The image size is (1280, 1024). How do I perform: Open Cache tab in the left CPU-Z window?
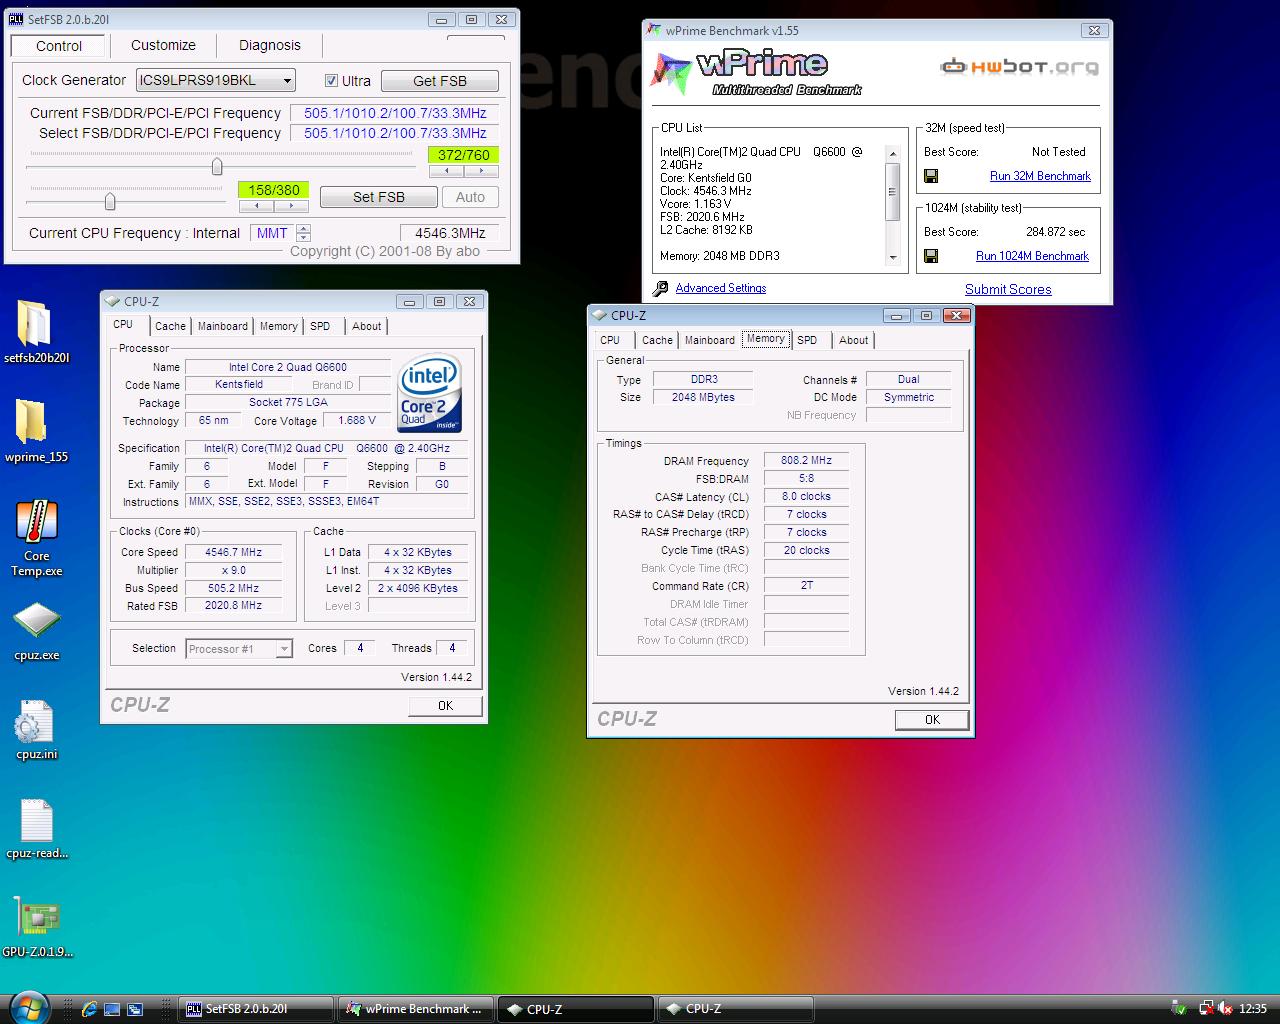pos(170,326)
